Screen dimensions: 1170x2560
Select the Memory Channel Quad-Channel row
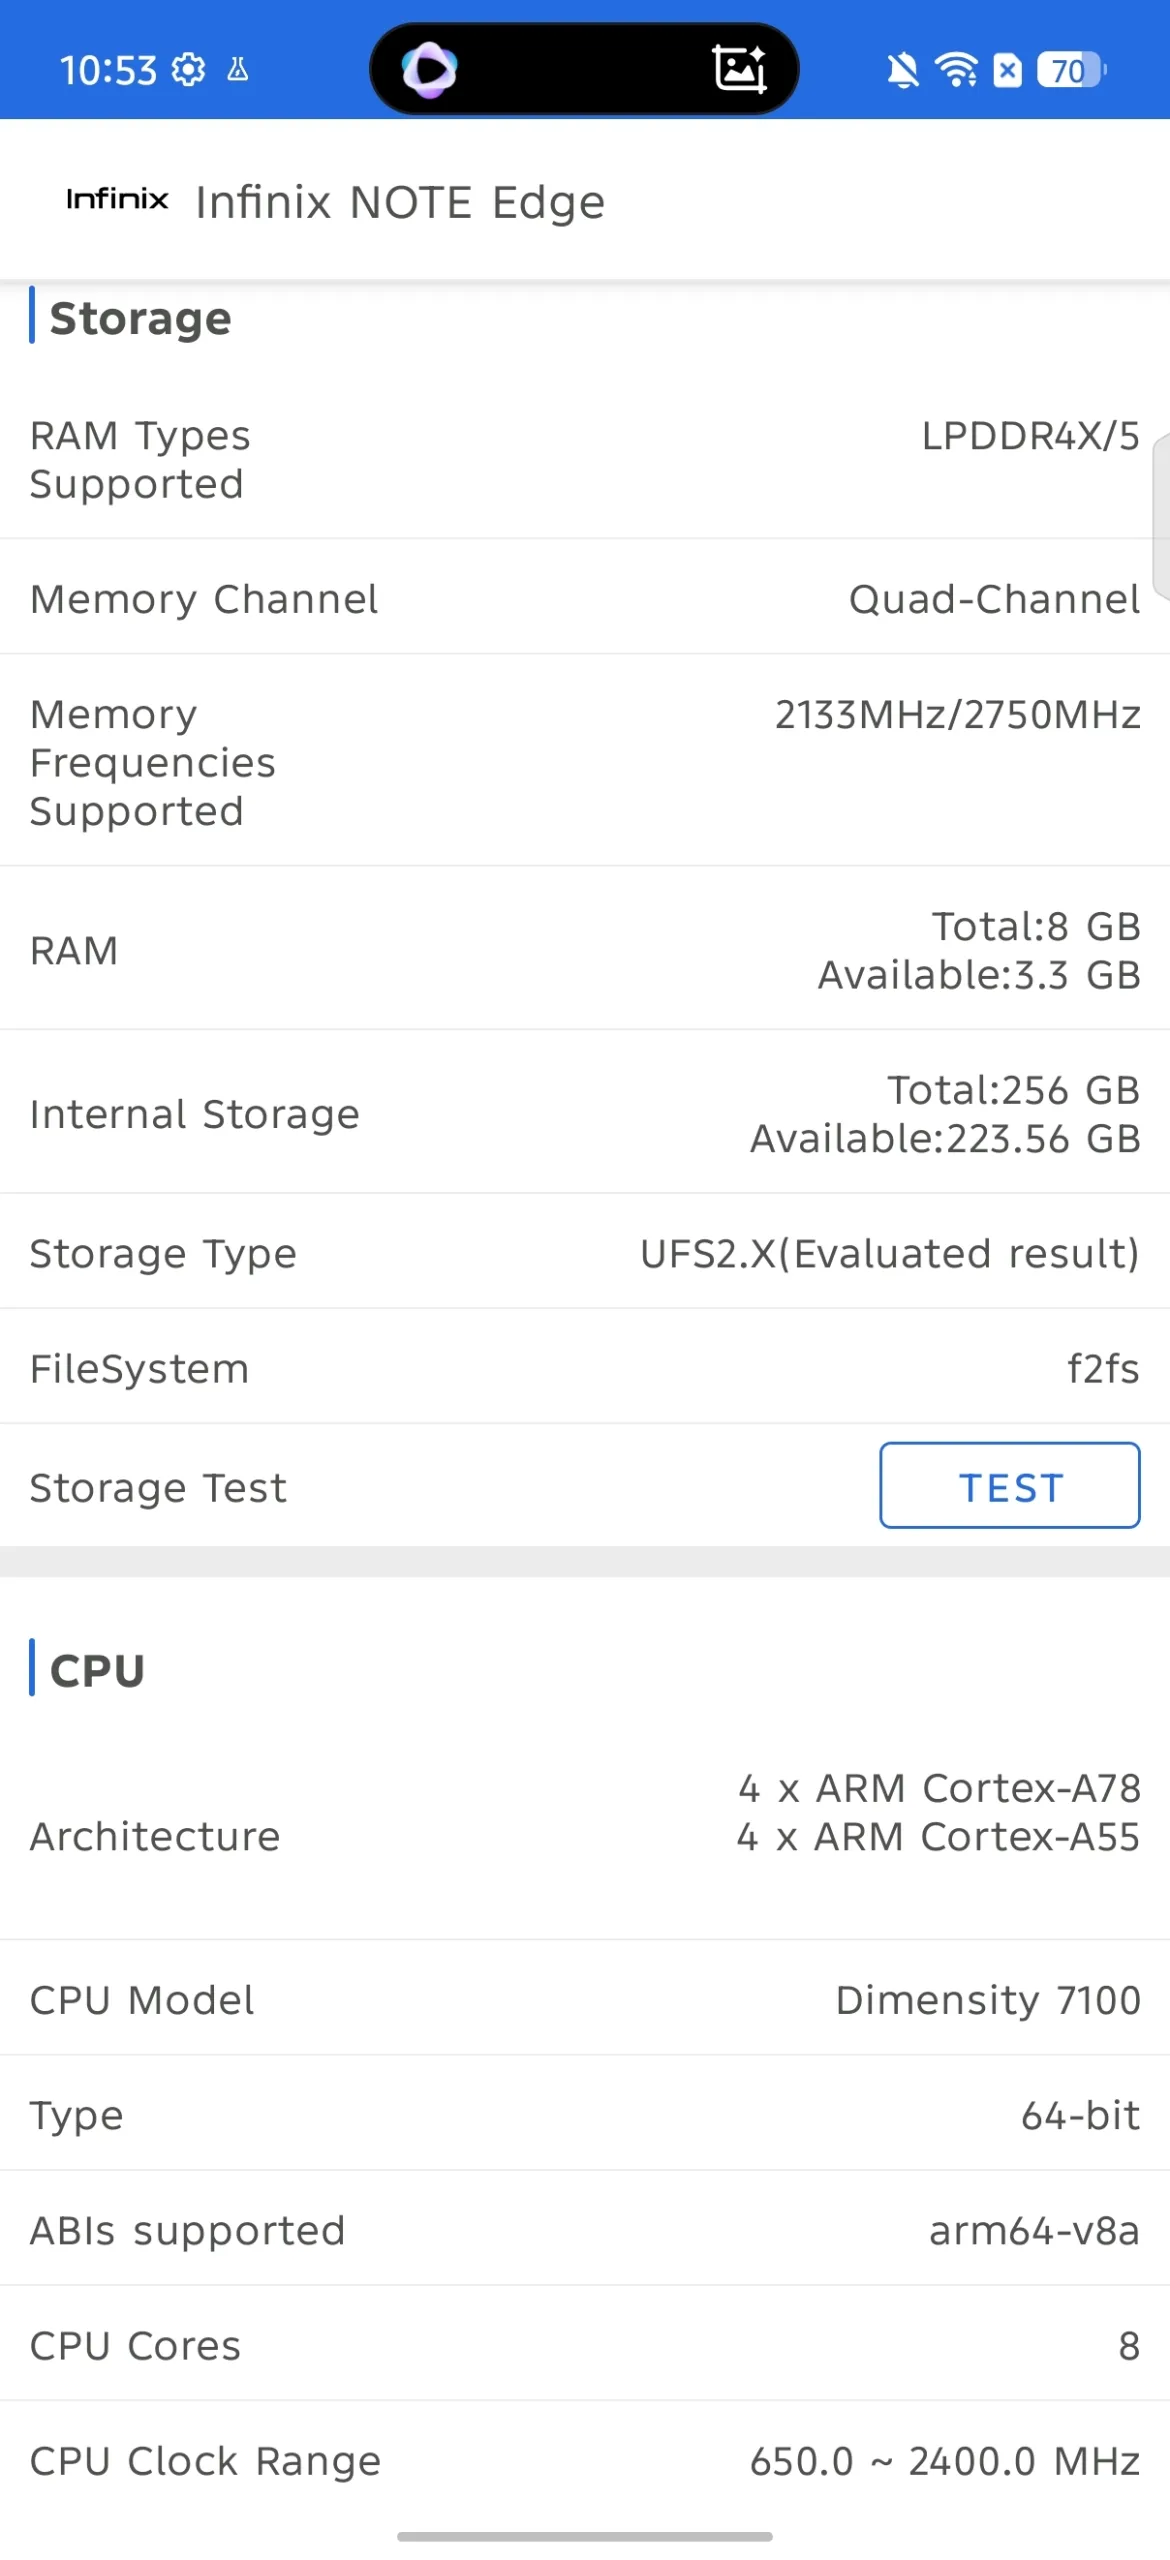(x=584, y=598)
